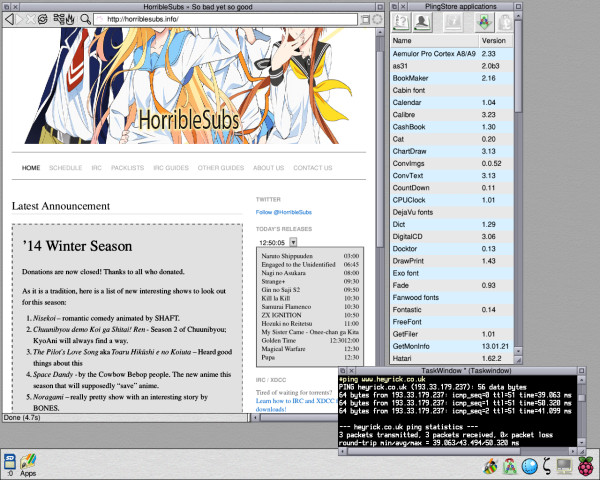Click the browser horizontal scroll left arrow
The image size is (600, 480).
coord(256,418)
